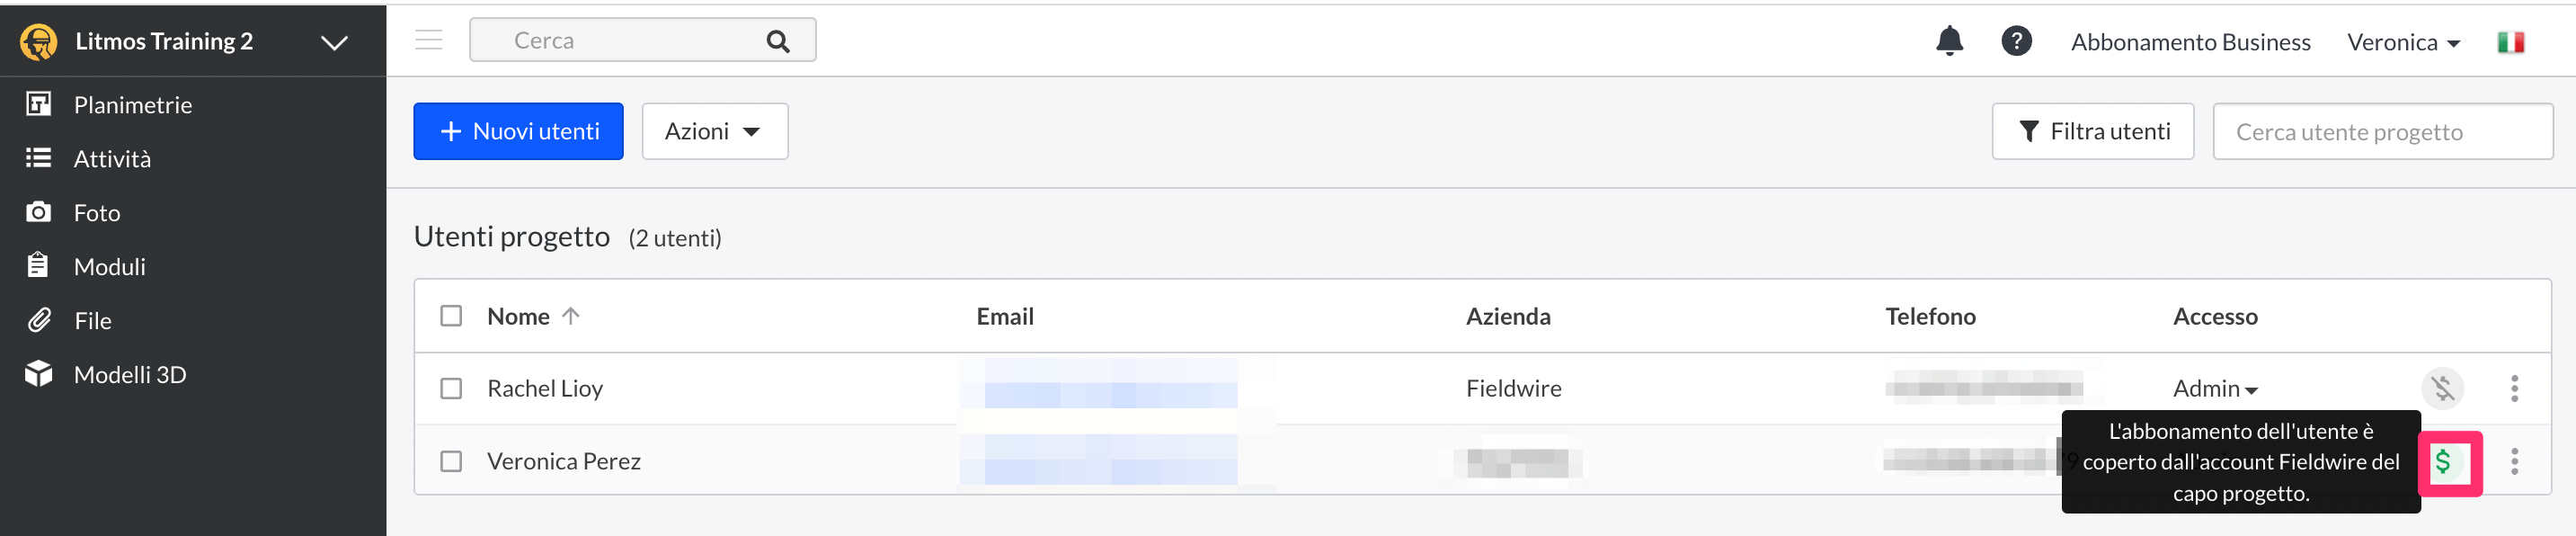Open the notifications bell
This screenshot has height=536, width=2576.
[1949, 41]
